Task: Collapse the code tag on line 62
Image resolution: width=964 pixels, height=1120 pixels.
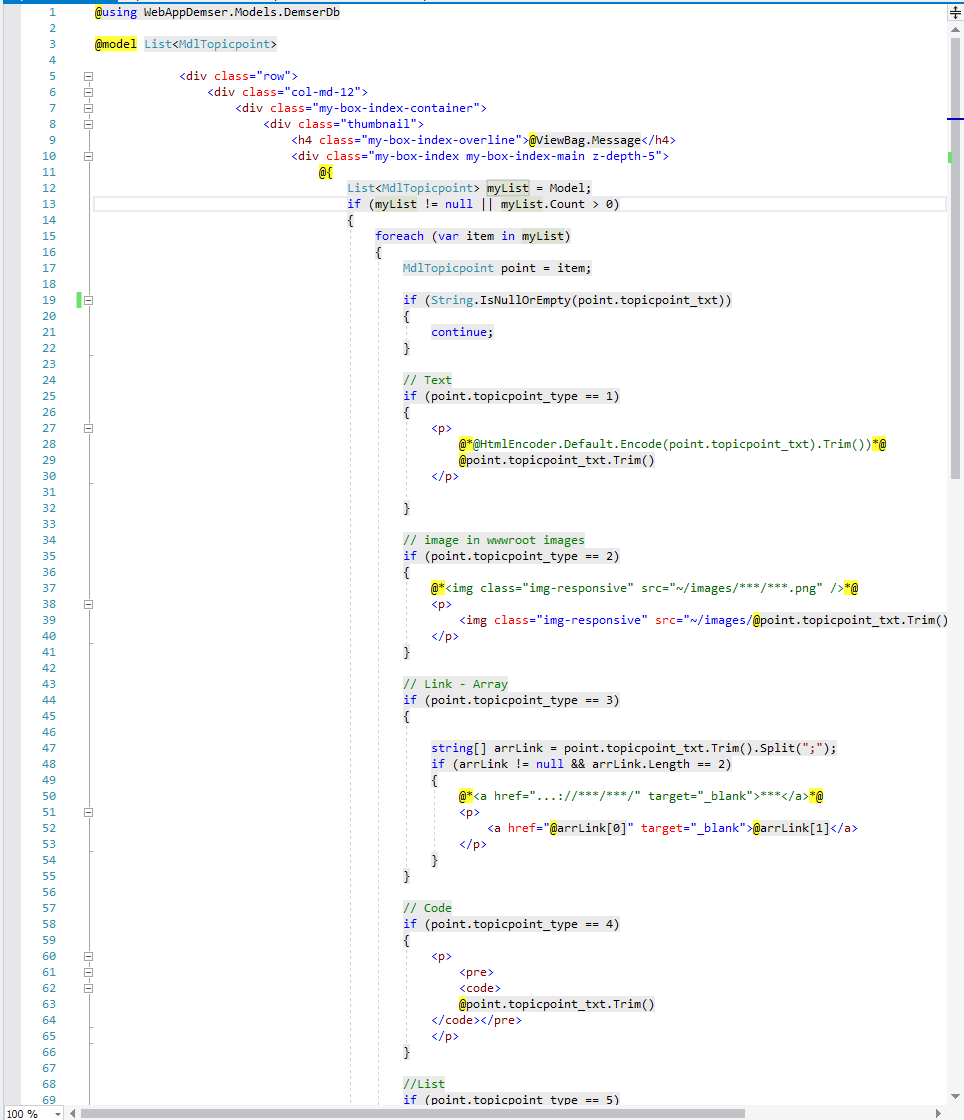Action: coord(89,989)
